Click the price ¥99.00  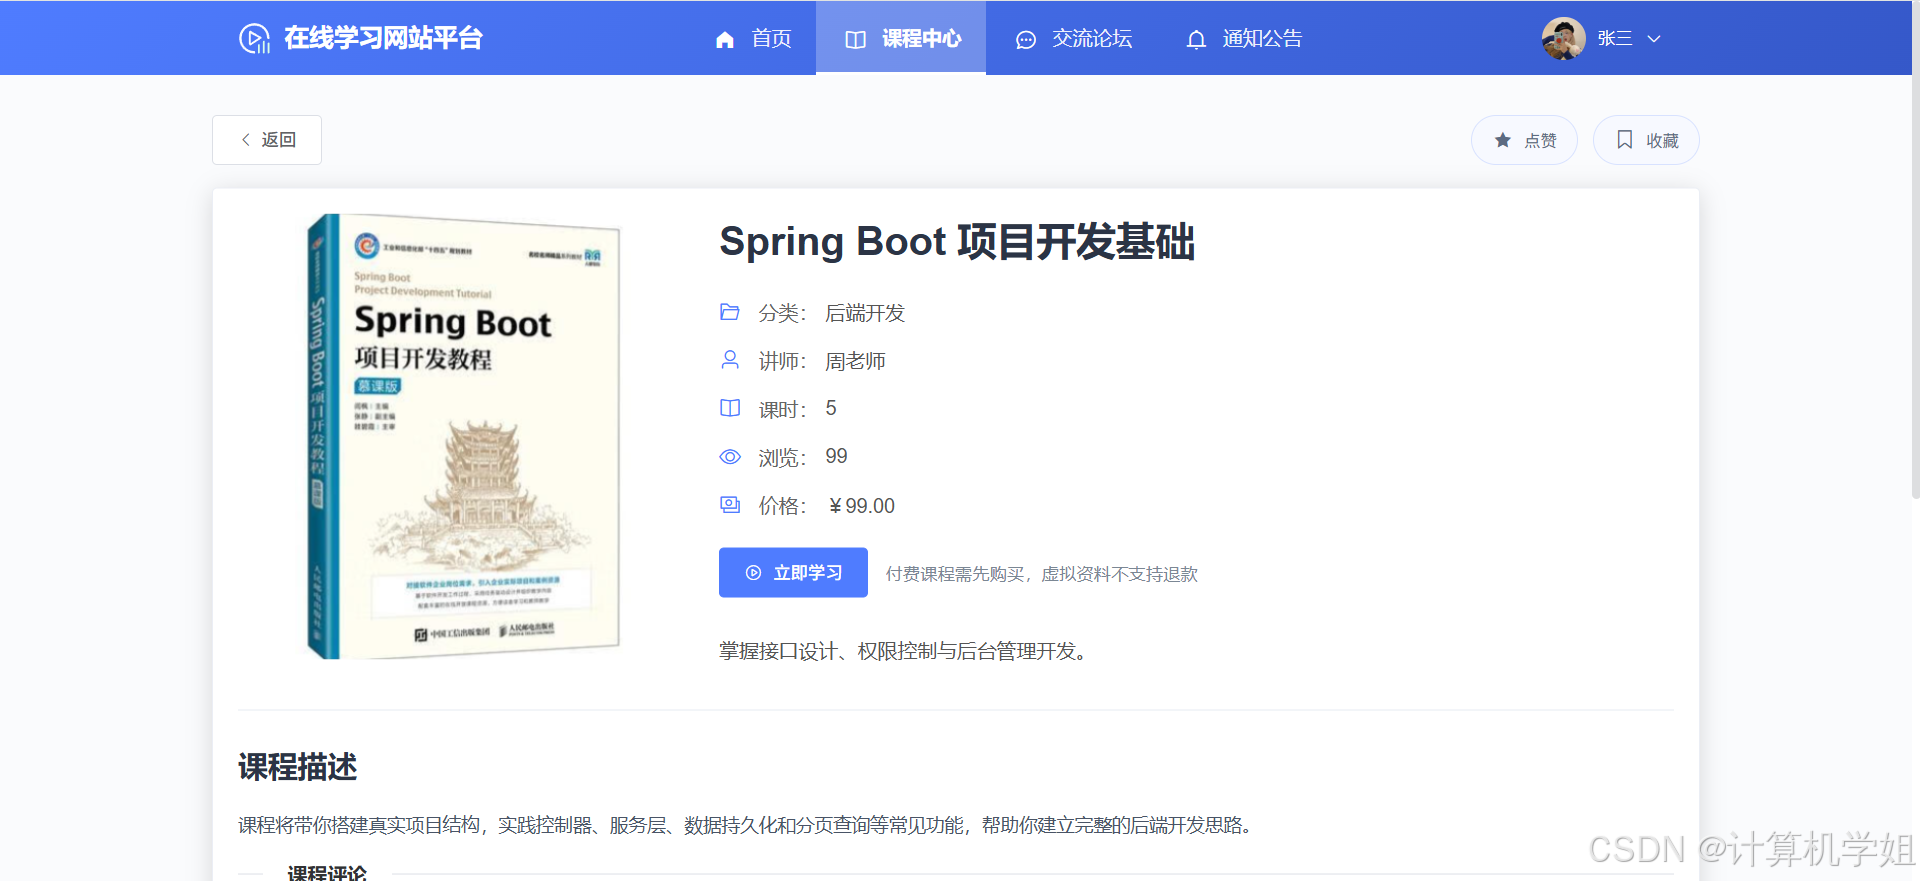tap(861, 506)
